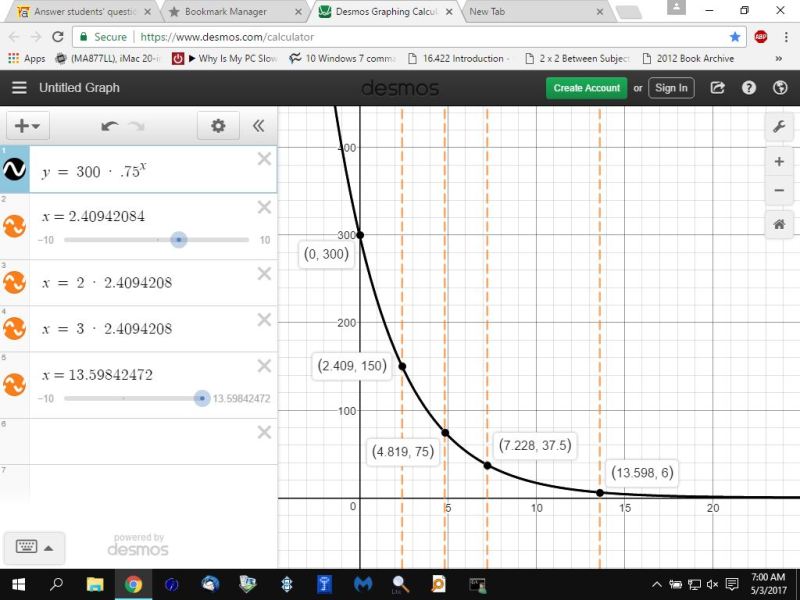Open File Explorer from the taskbar
800x600 pixels.
point(95,584)
